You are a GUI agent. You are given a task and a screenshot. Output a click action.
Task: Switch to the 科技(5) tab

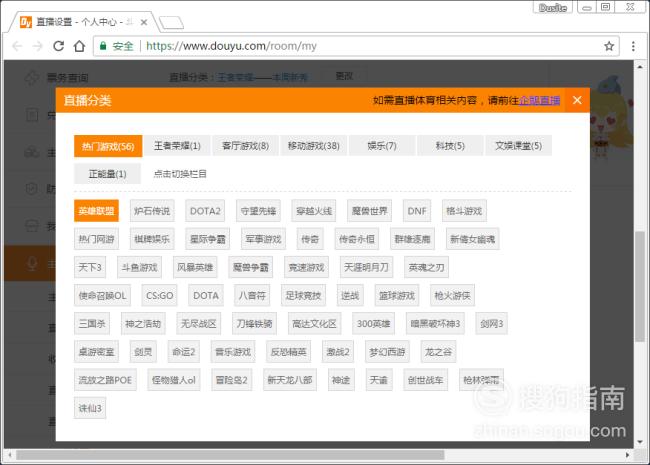tap(450, 145)
